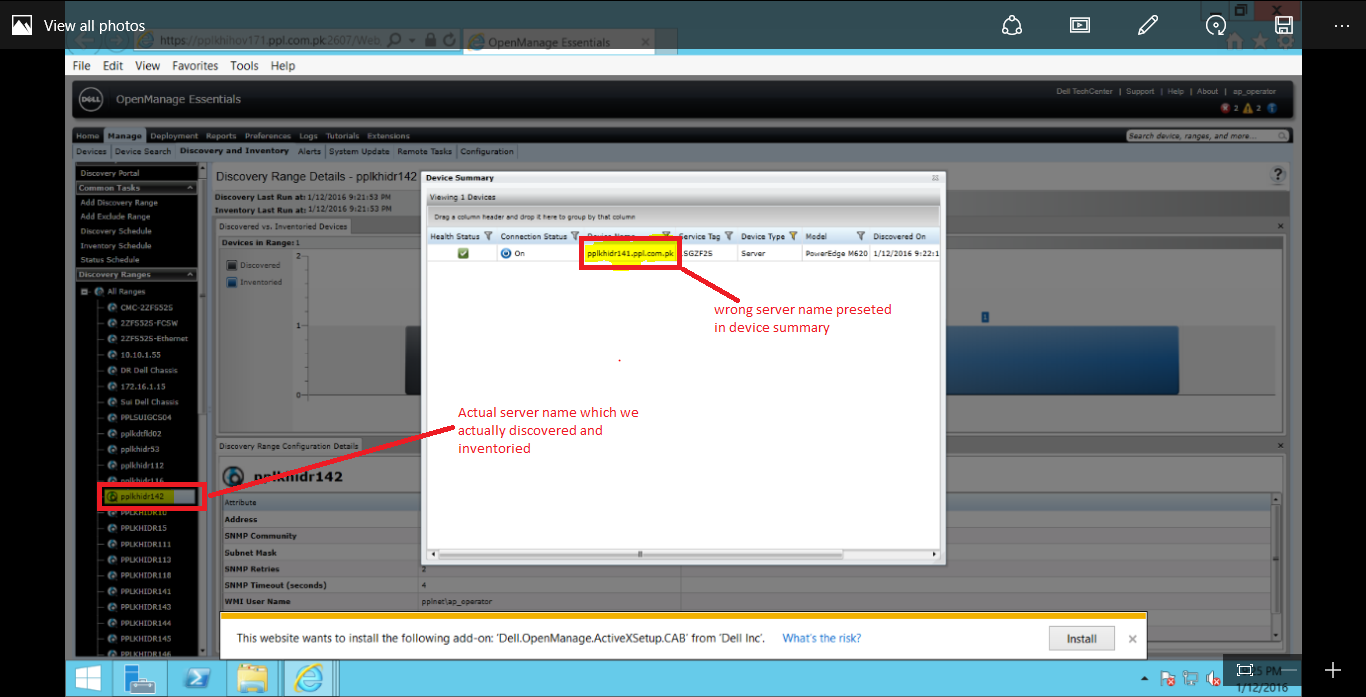Collapse the Discovery Ranges section
Screen dimensions: 1366x697
coord(189,274)
